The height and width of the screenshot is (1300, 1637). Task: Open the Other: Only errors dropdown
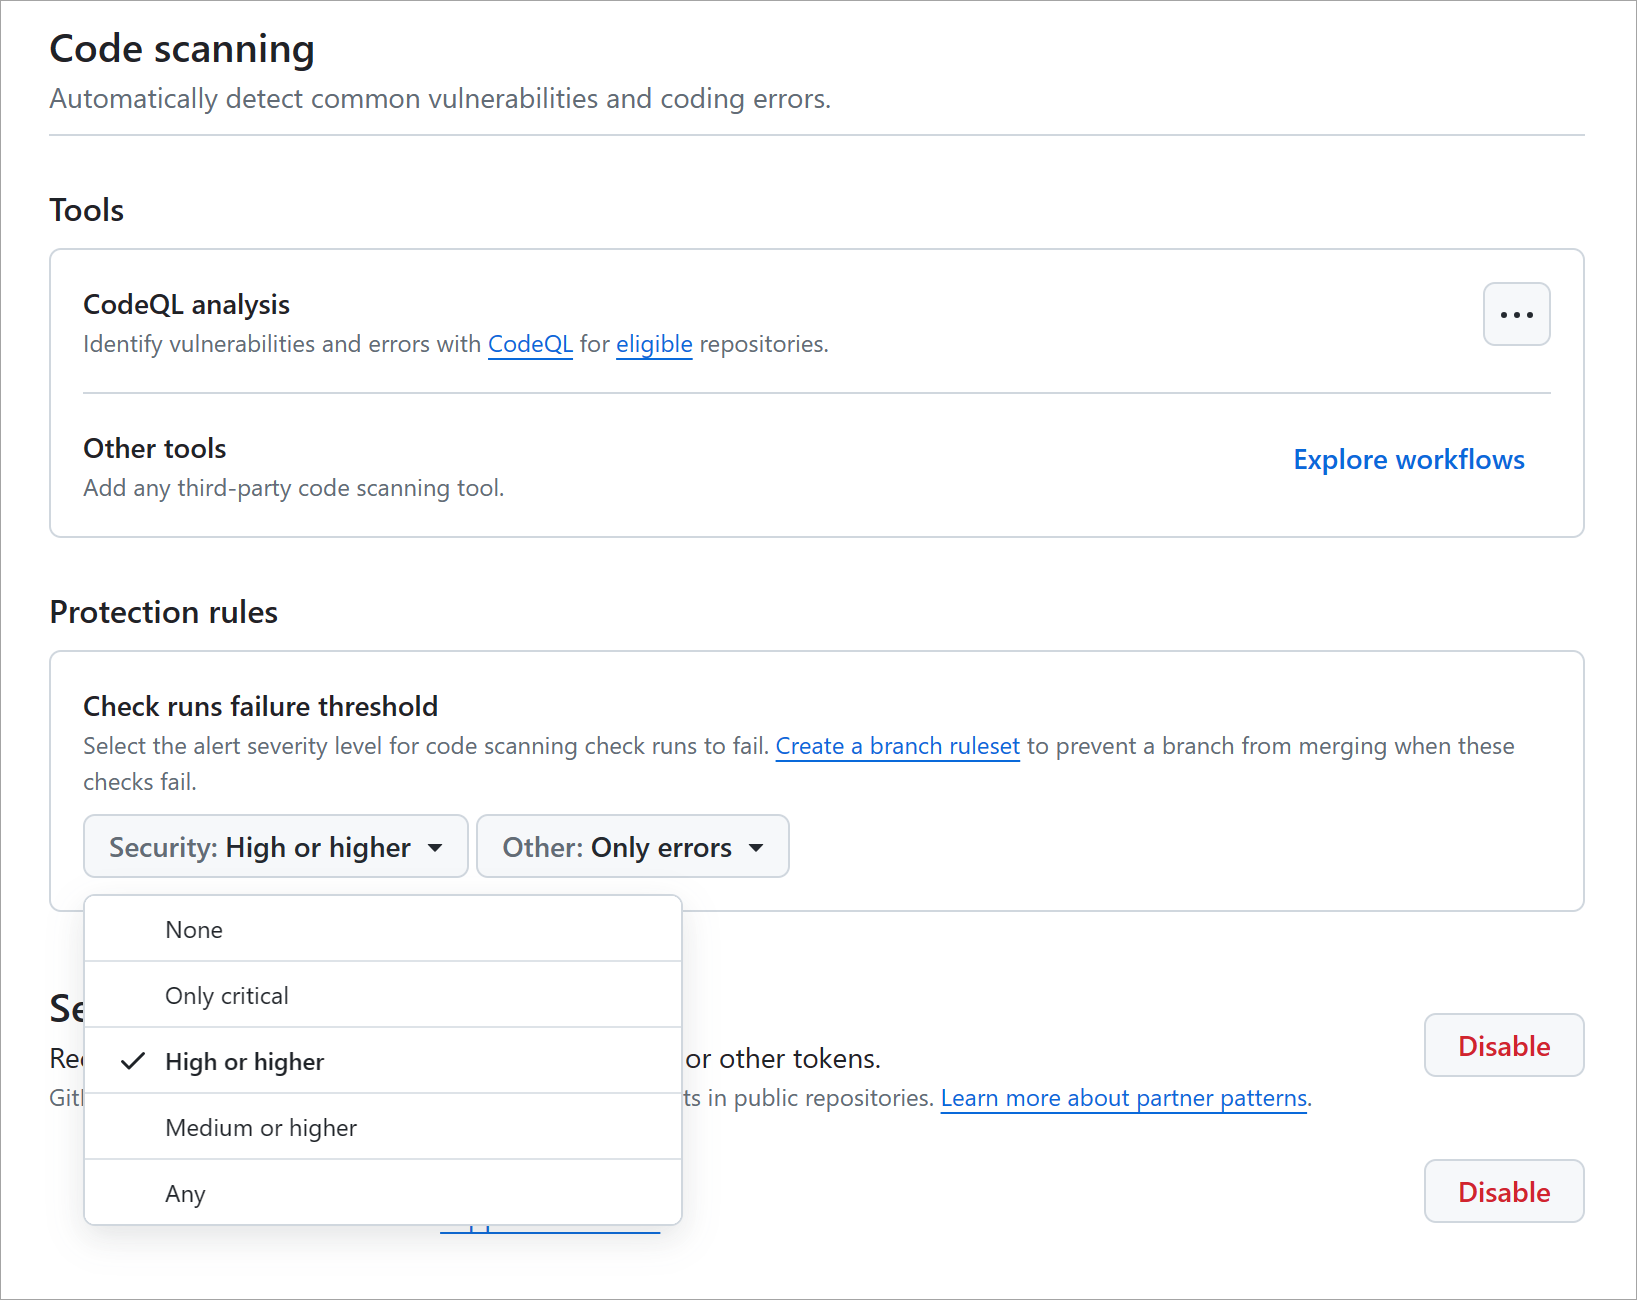tap(632, 847)
